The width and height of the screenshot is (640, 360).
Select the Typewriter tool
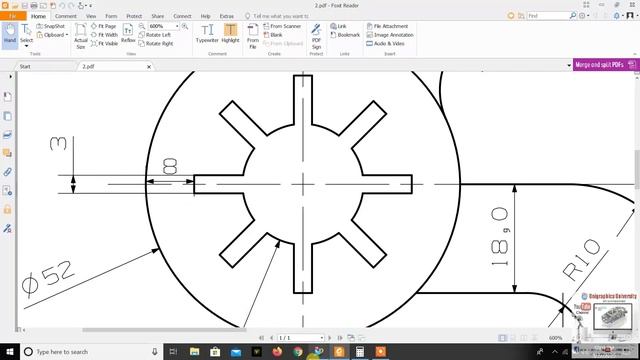pyautogui.click(x=207, y=33)
